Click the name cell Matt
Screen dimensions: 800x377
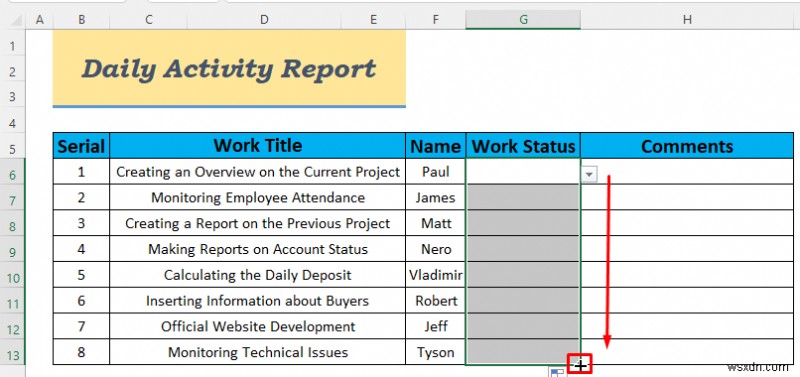pos(436,223)
